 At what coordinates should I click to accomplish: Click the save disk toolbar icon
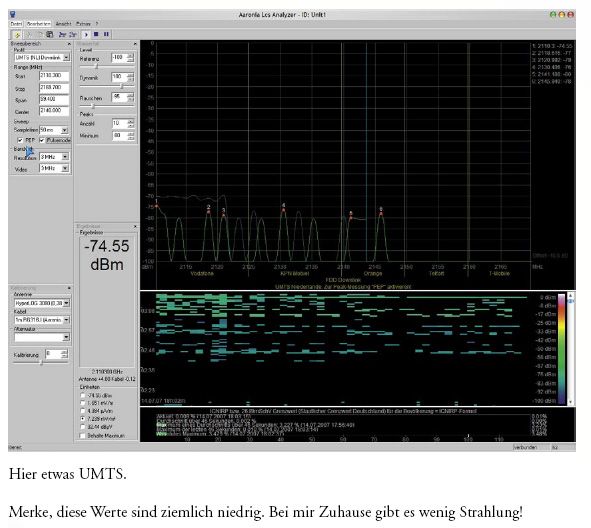49,34
